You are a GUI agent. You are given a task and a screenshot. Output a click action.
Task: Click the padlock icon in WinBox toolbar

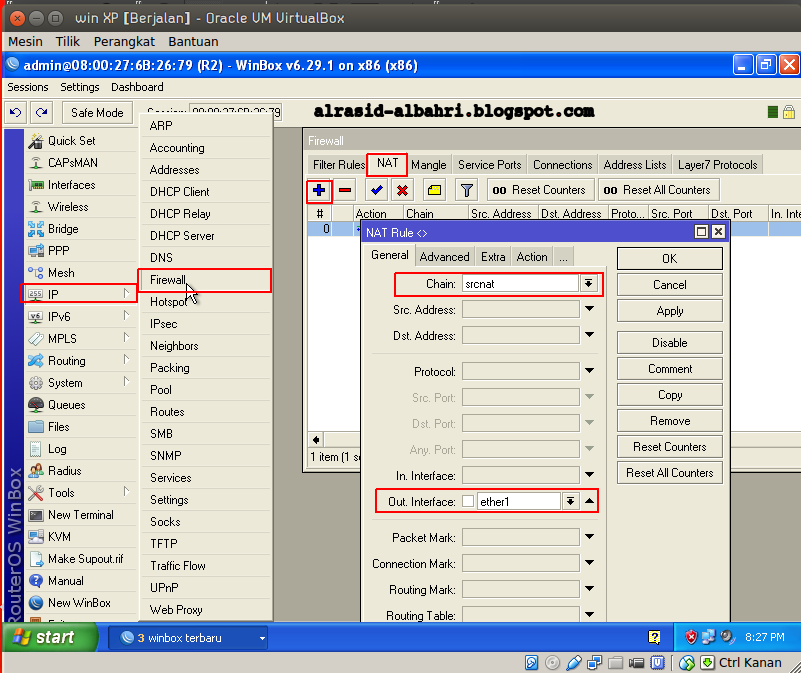pos(789,112)
